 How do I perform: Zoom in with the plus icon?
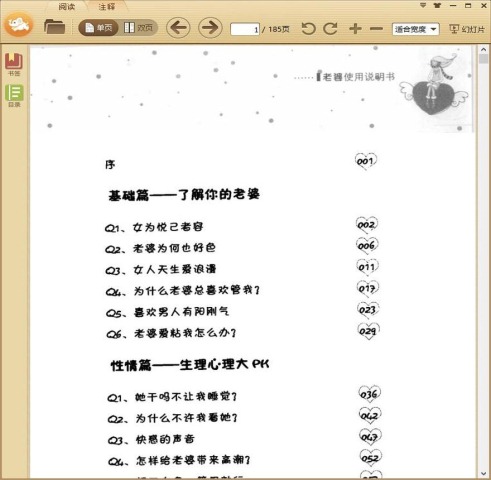tap(355, 29)
